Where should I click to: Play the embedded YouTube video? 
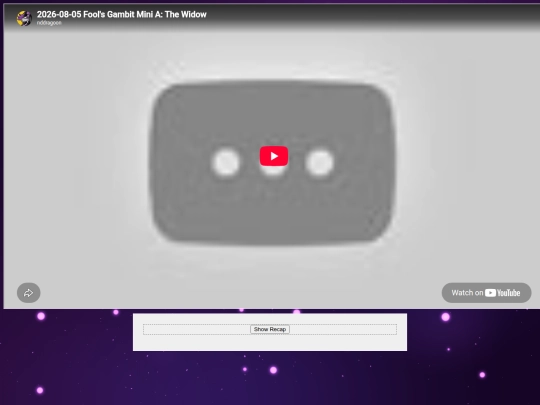274,156
